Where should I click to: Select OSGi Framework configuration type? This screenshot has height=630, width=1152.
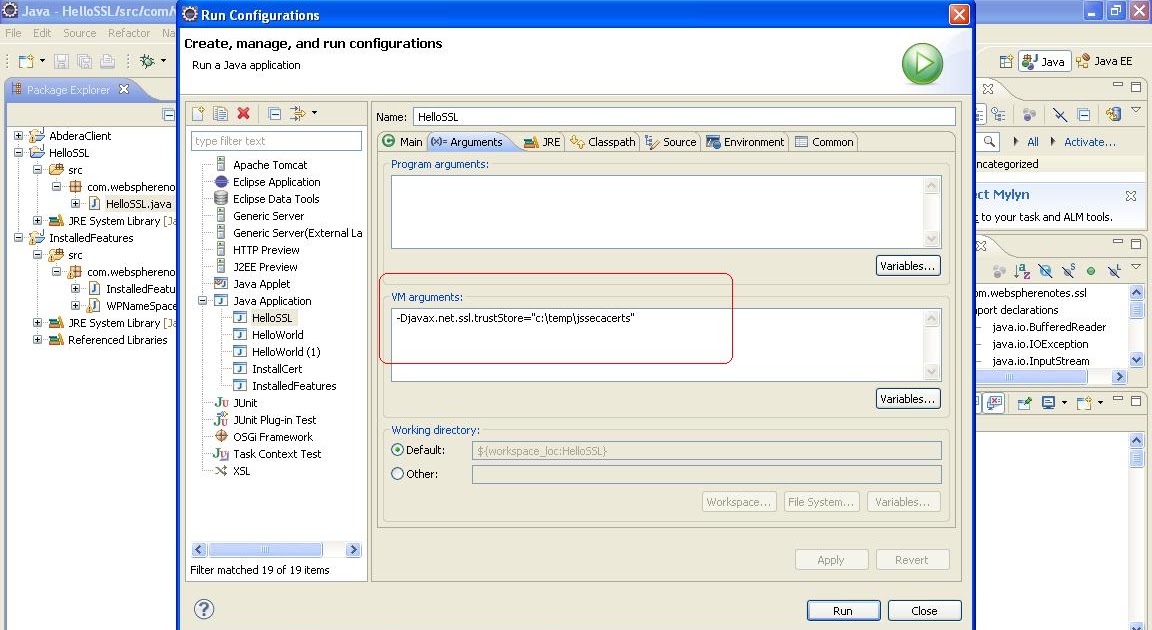[x=273, y=437]
